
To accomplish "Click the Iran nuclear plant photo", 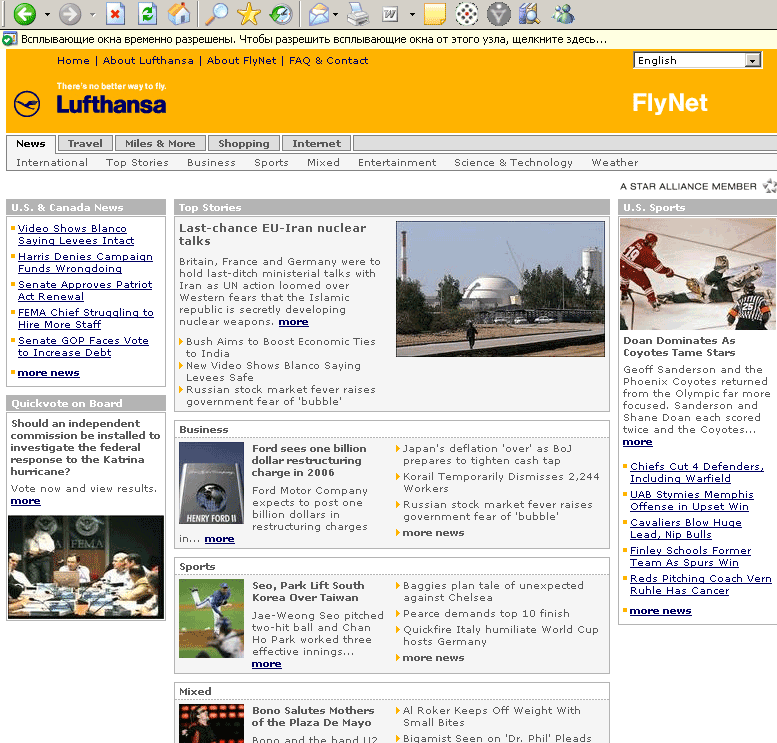I will click(x=500, y=289).
